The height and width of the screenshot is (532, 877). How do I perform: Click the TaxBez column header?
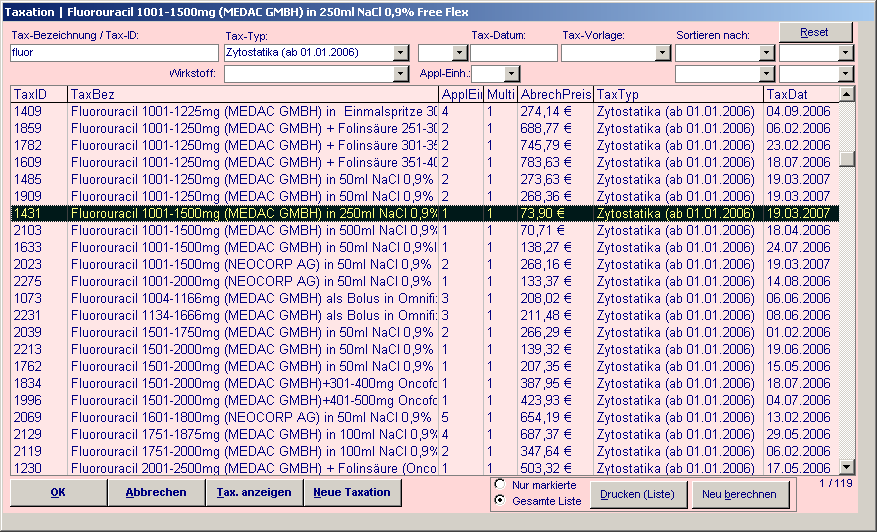(253, 95)
